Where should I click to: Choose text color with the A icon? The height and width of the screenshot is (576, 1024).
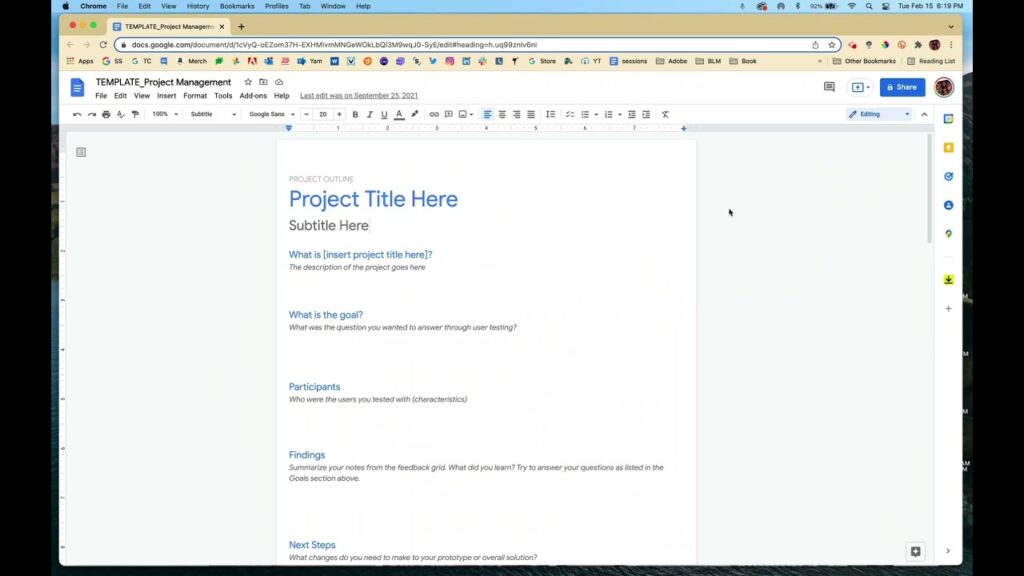click(399, 114)
